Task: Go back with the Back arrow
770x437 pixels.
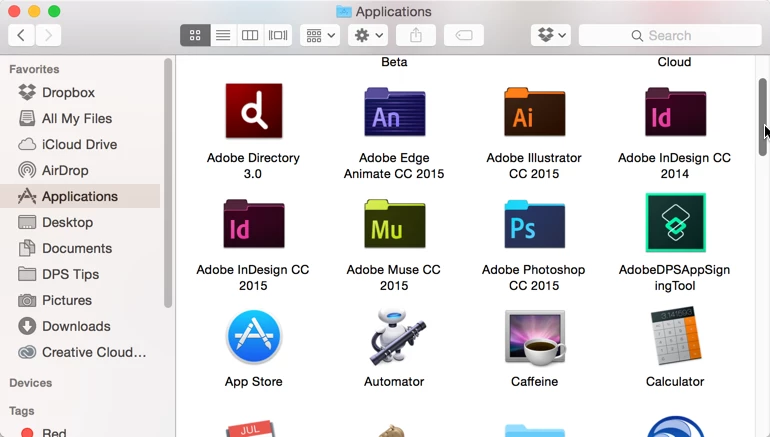Action: 21,35
